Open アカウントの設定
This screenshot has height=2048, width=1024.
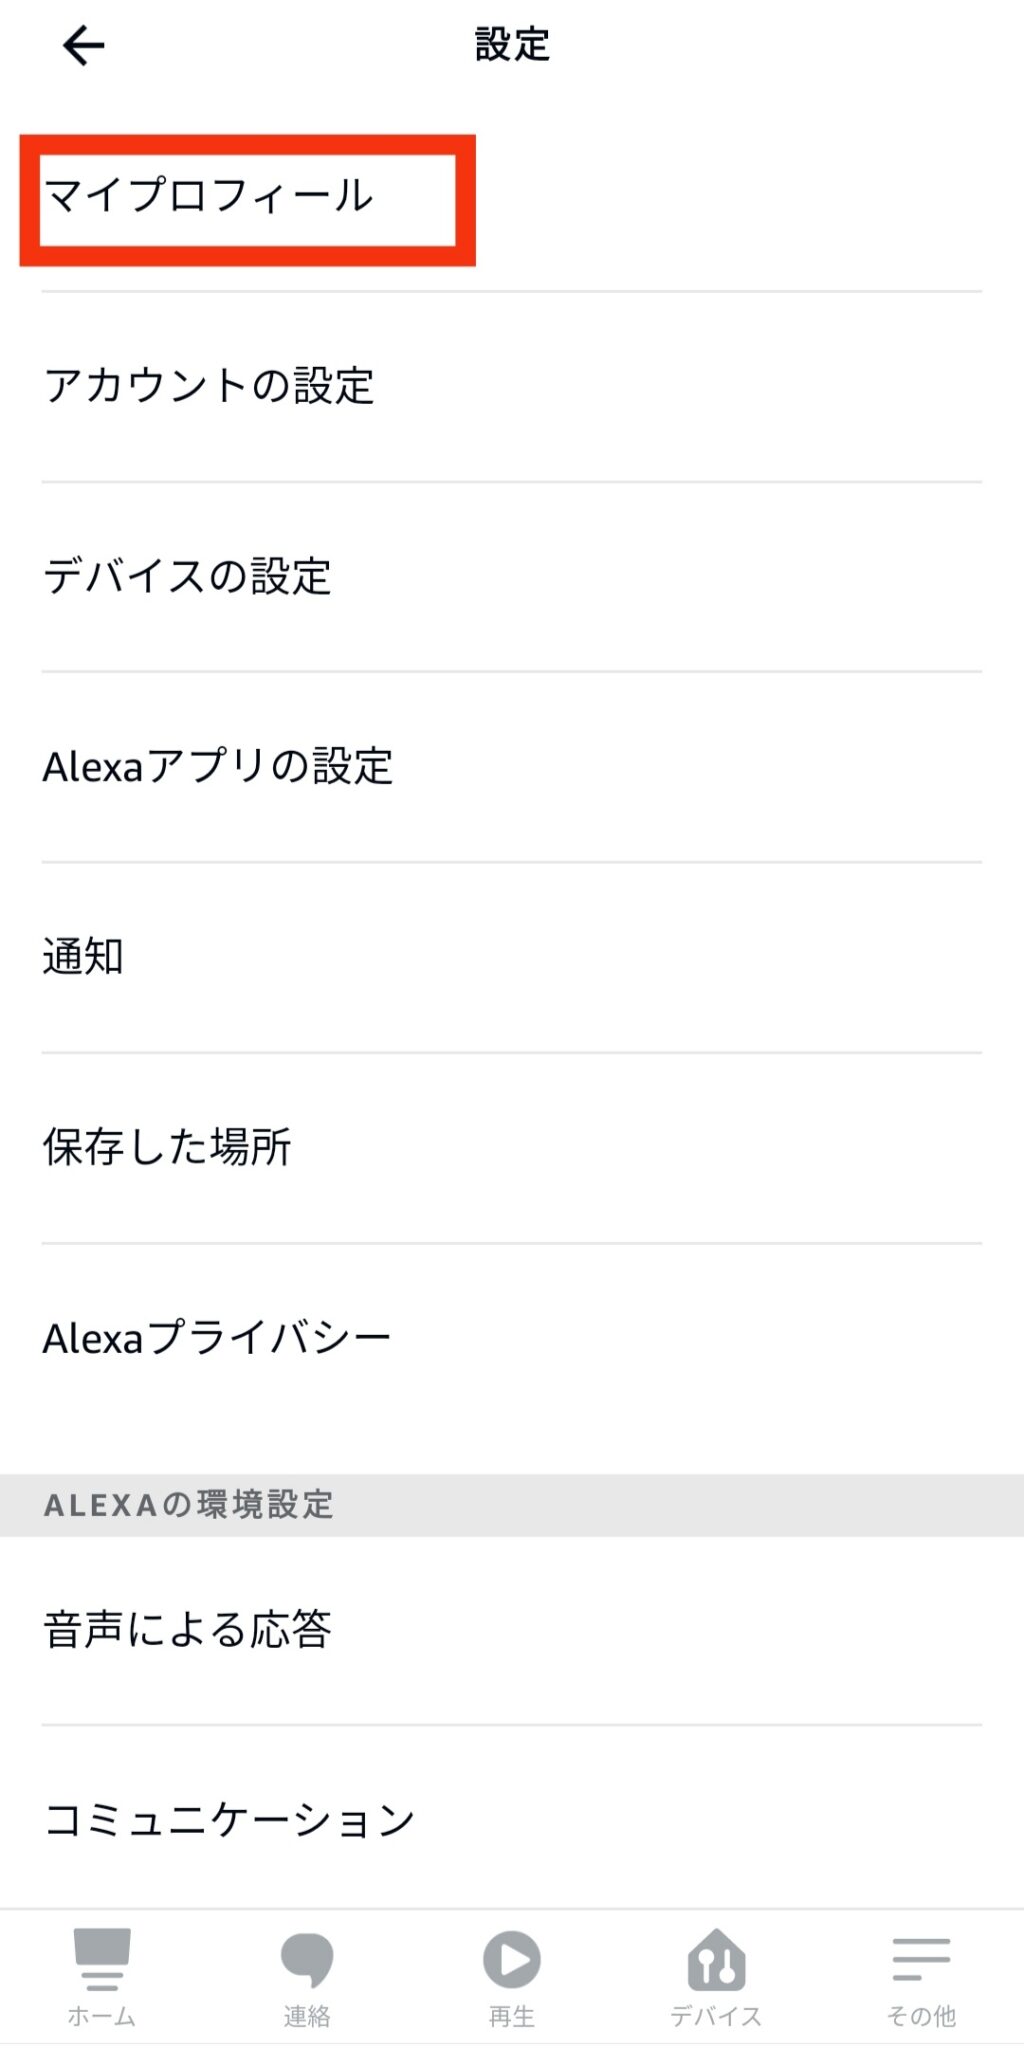click(512, 386)
